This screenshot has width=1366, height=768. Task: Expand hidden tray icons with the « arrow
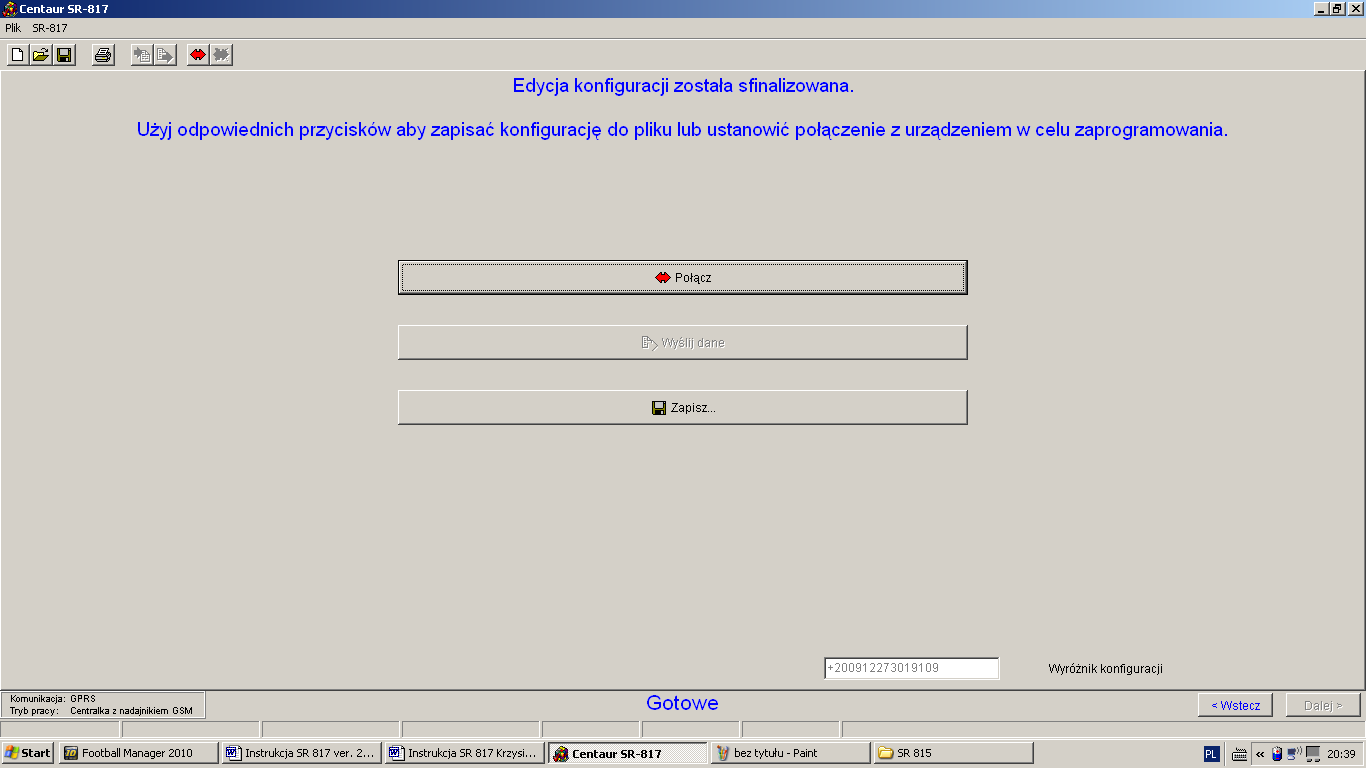(x=1260, y=754)
